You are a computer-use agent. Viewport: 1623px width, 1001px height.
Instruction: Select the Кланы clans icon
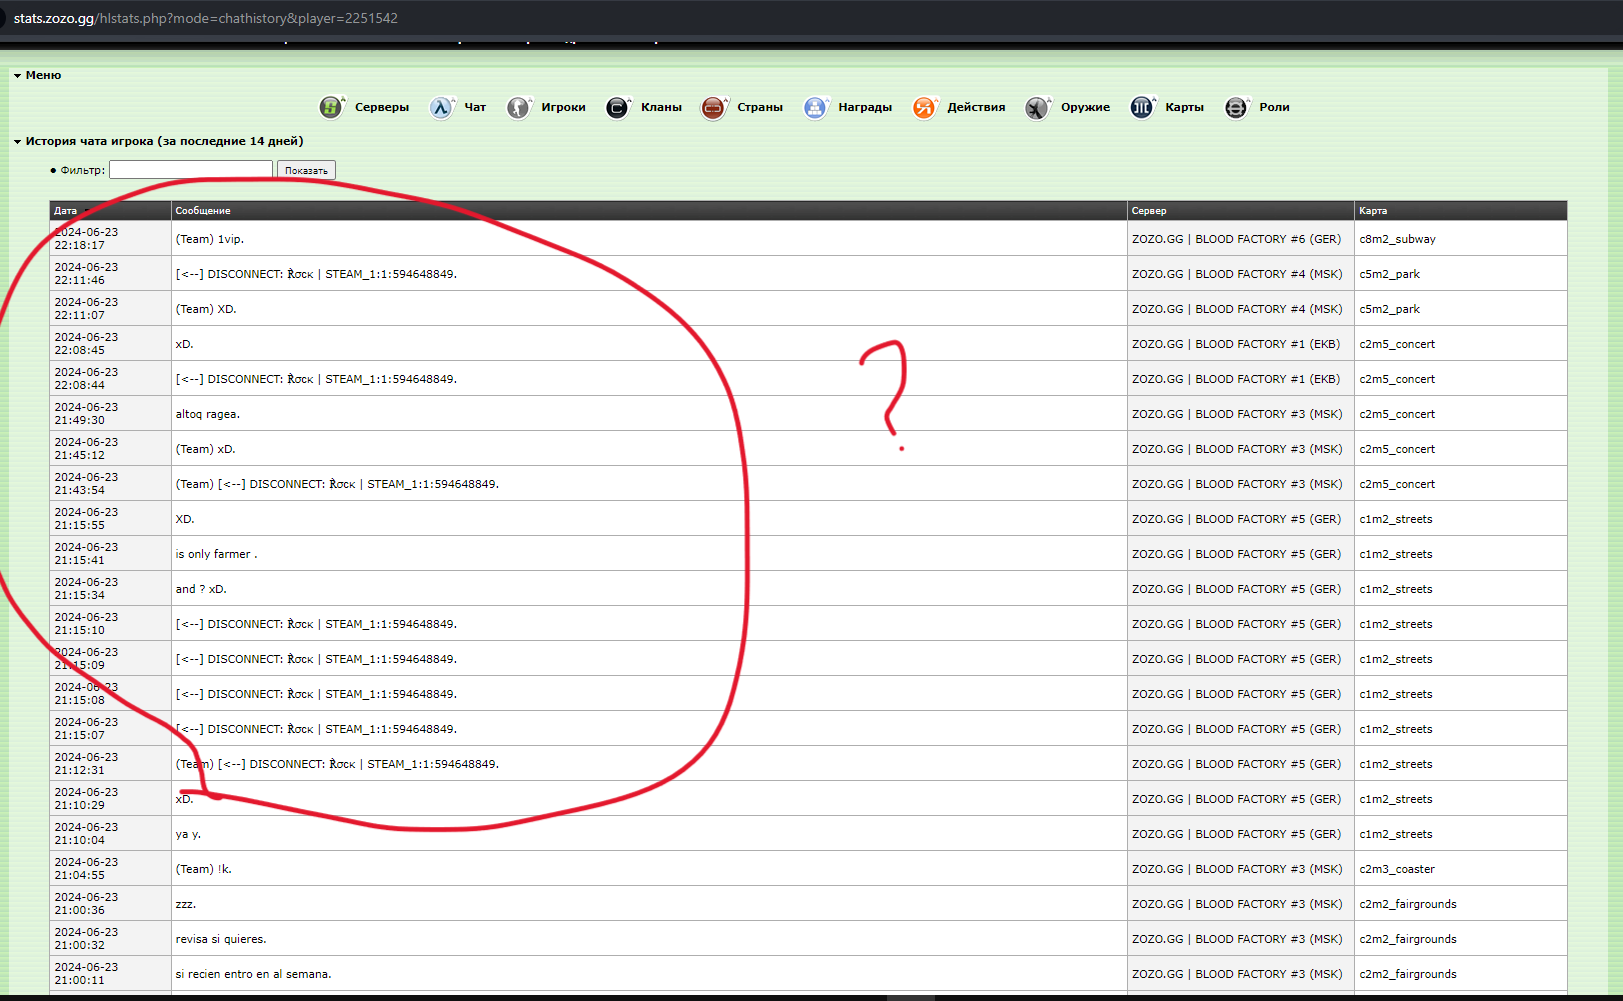coord(617,107)
